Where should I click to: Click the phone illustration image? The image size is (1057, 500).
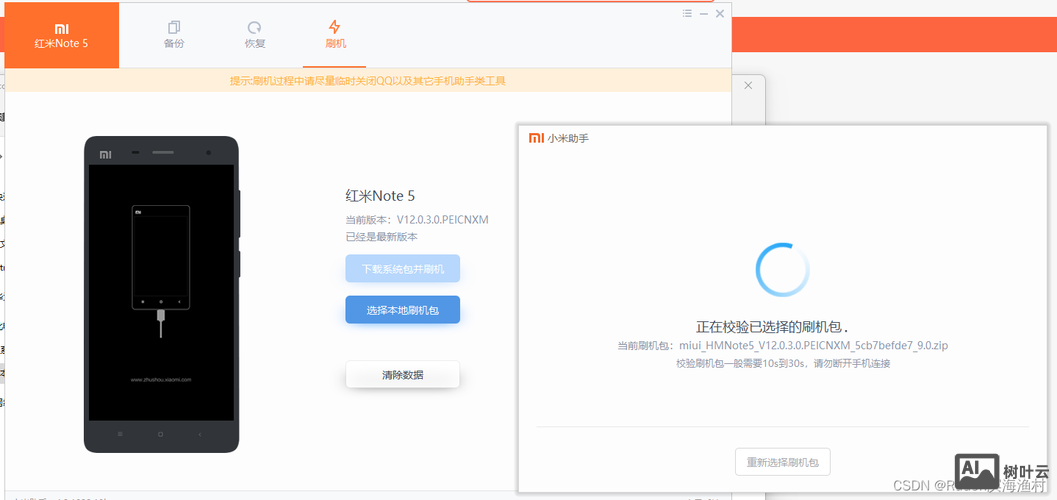[x=161, y=294]
